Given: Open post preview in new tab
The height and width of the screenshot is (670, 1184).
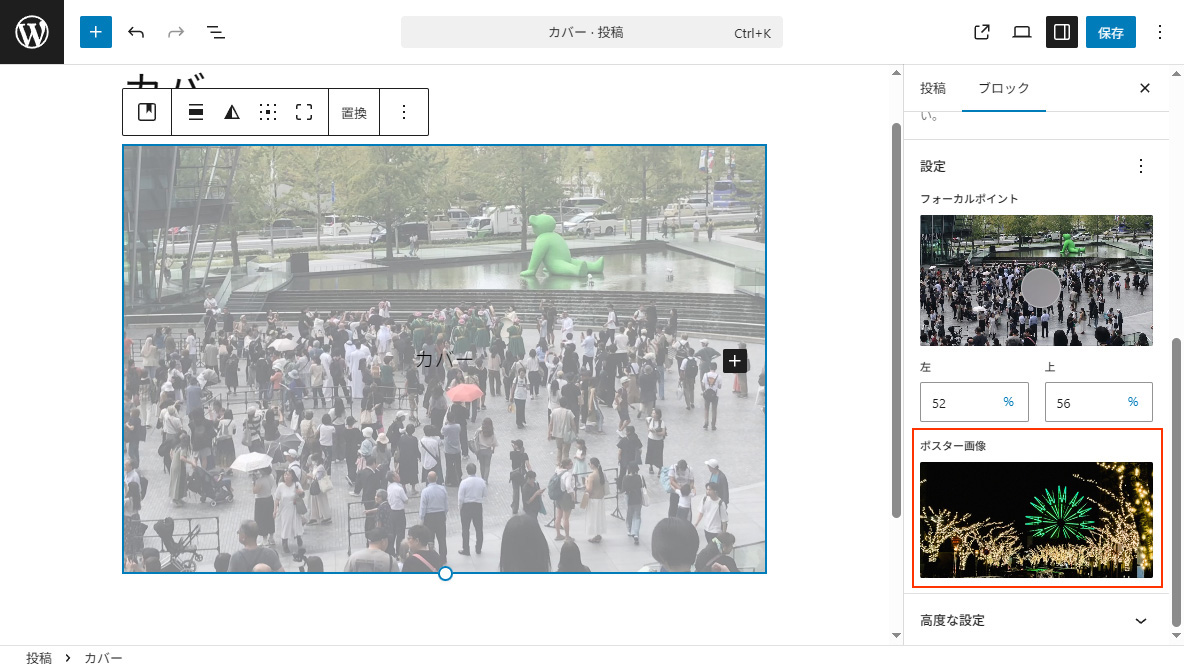Looking at the screenshot, I should (x=982, y=32).
